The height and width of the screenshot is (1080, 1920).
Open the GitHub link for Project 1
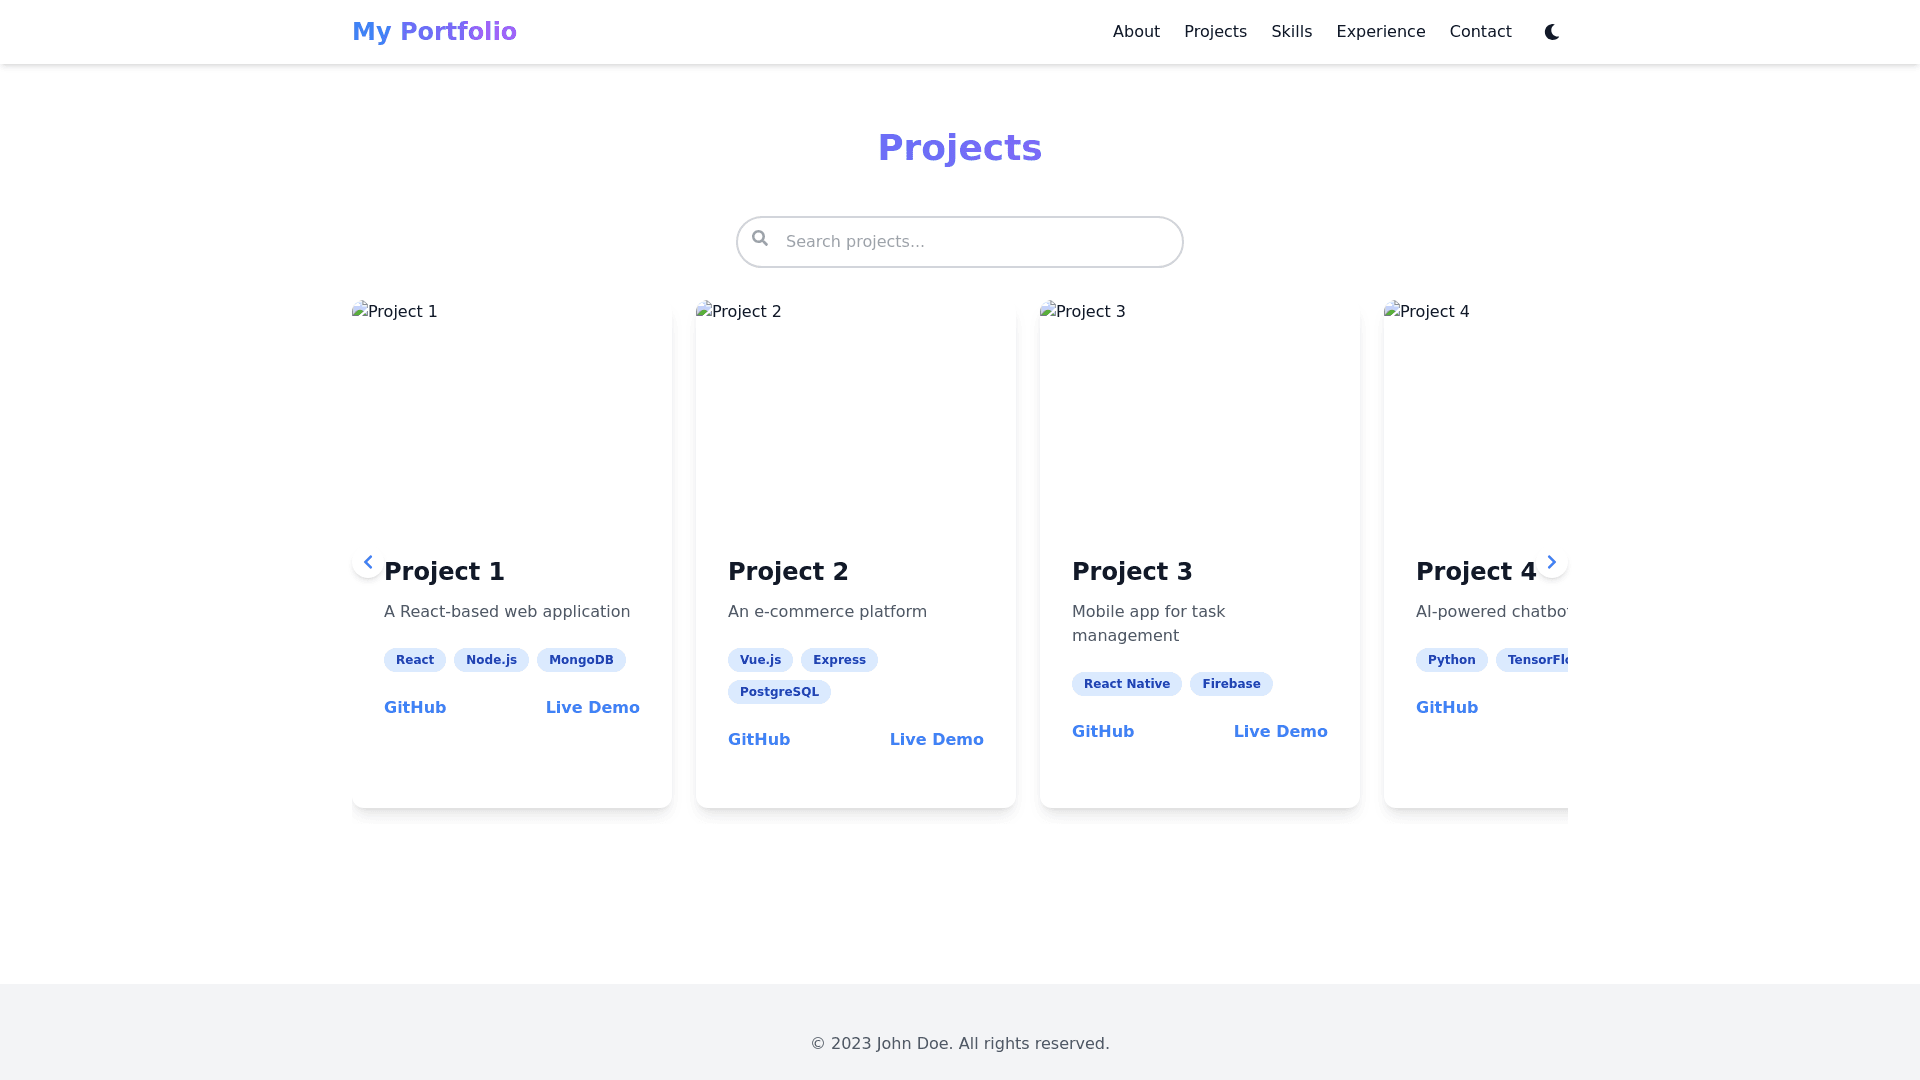[x=415, y=708]
